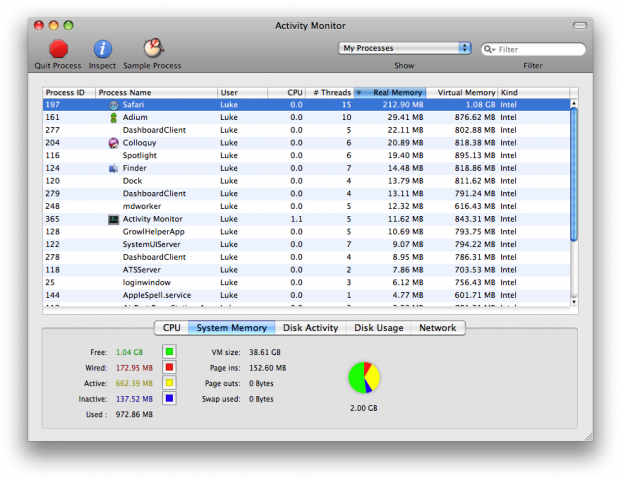The height and width of the screenshot is (480, 621).
Task: Click the green Free memory color swatch
Action: pos(169,352)
